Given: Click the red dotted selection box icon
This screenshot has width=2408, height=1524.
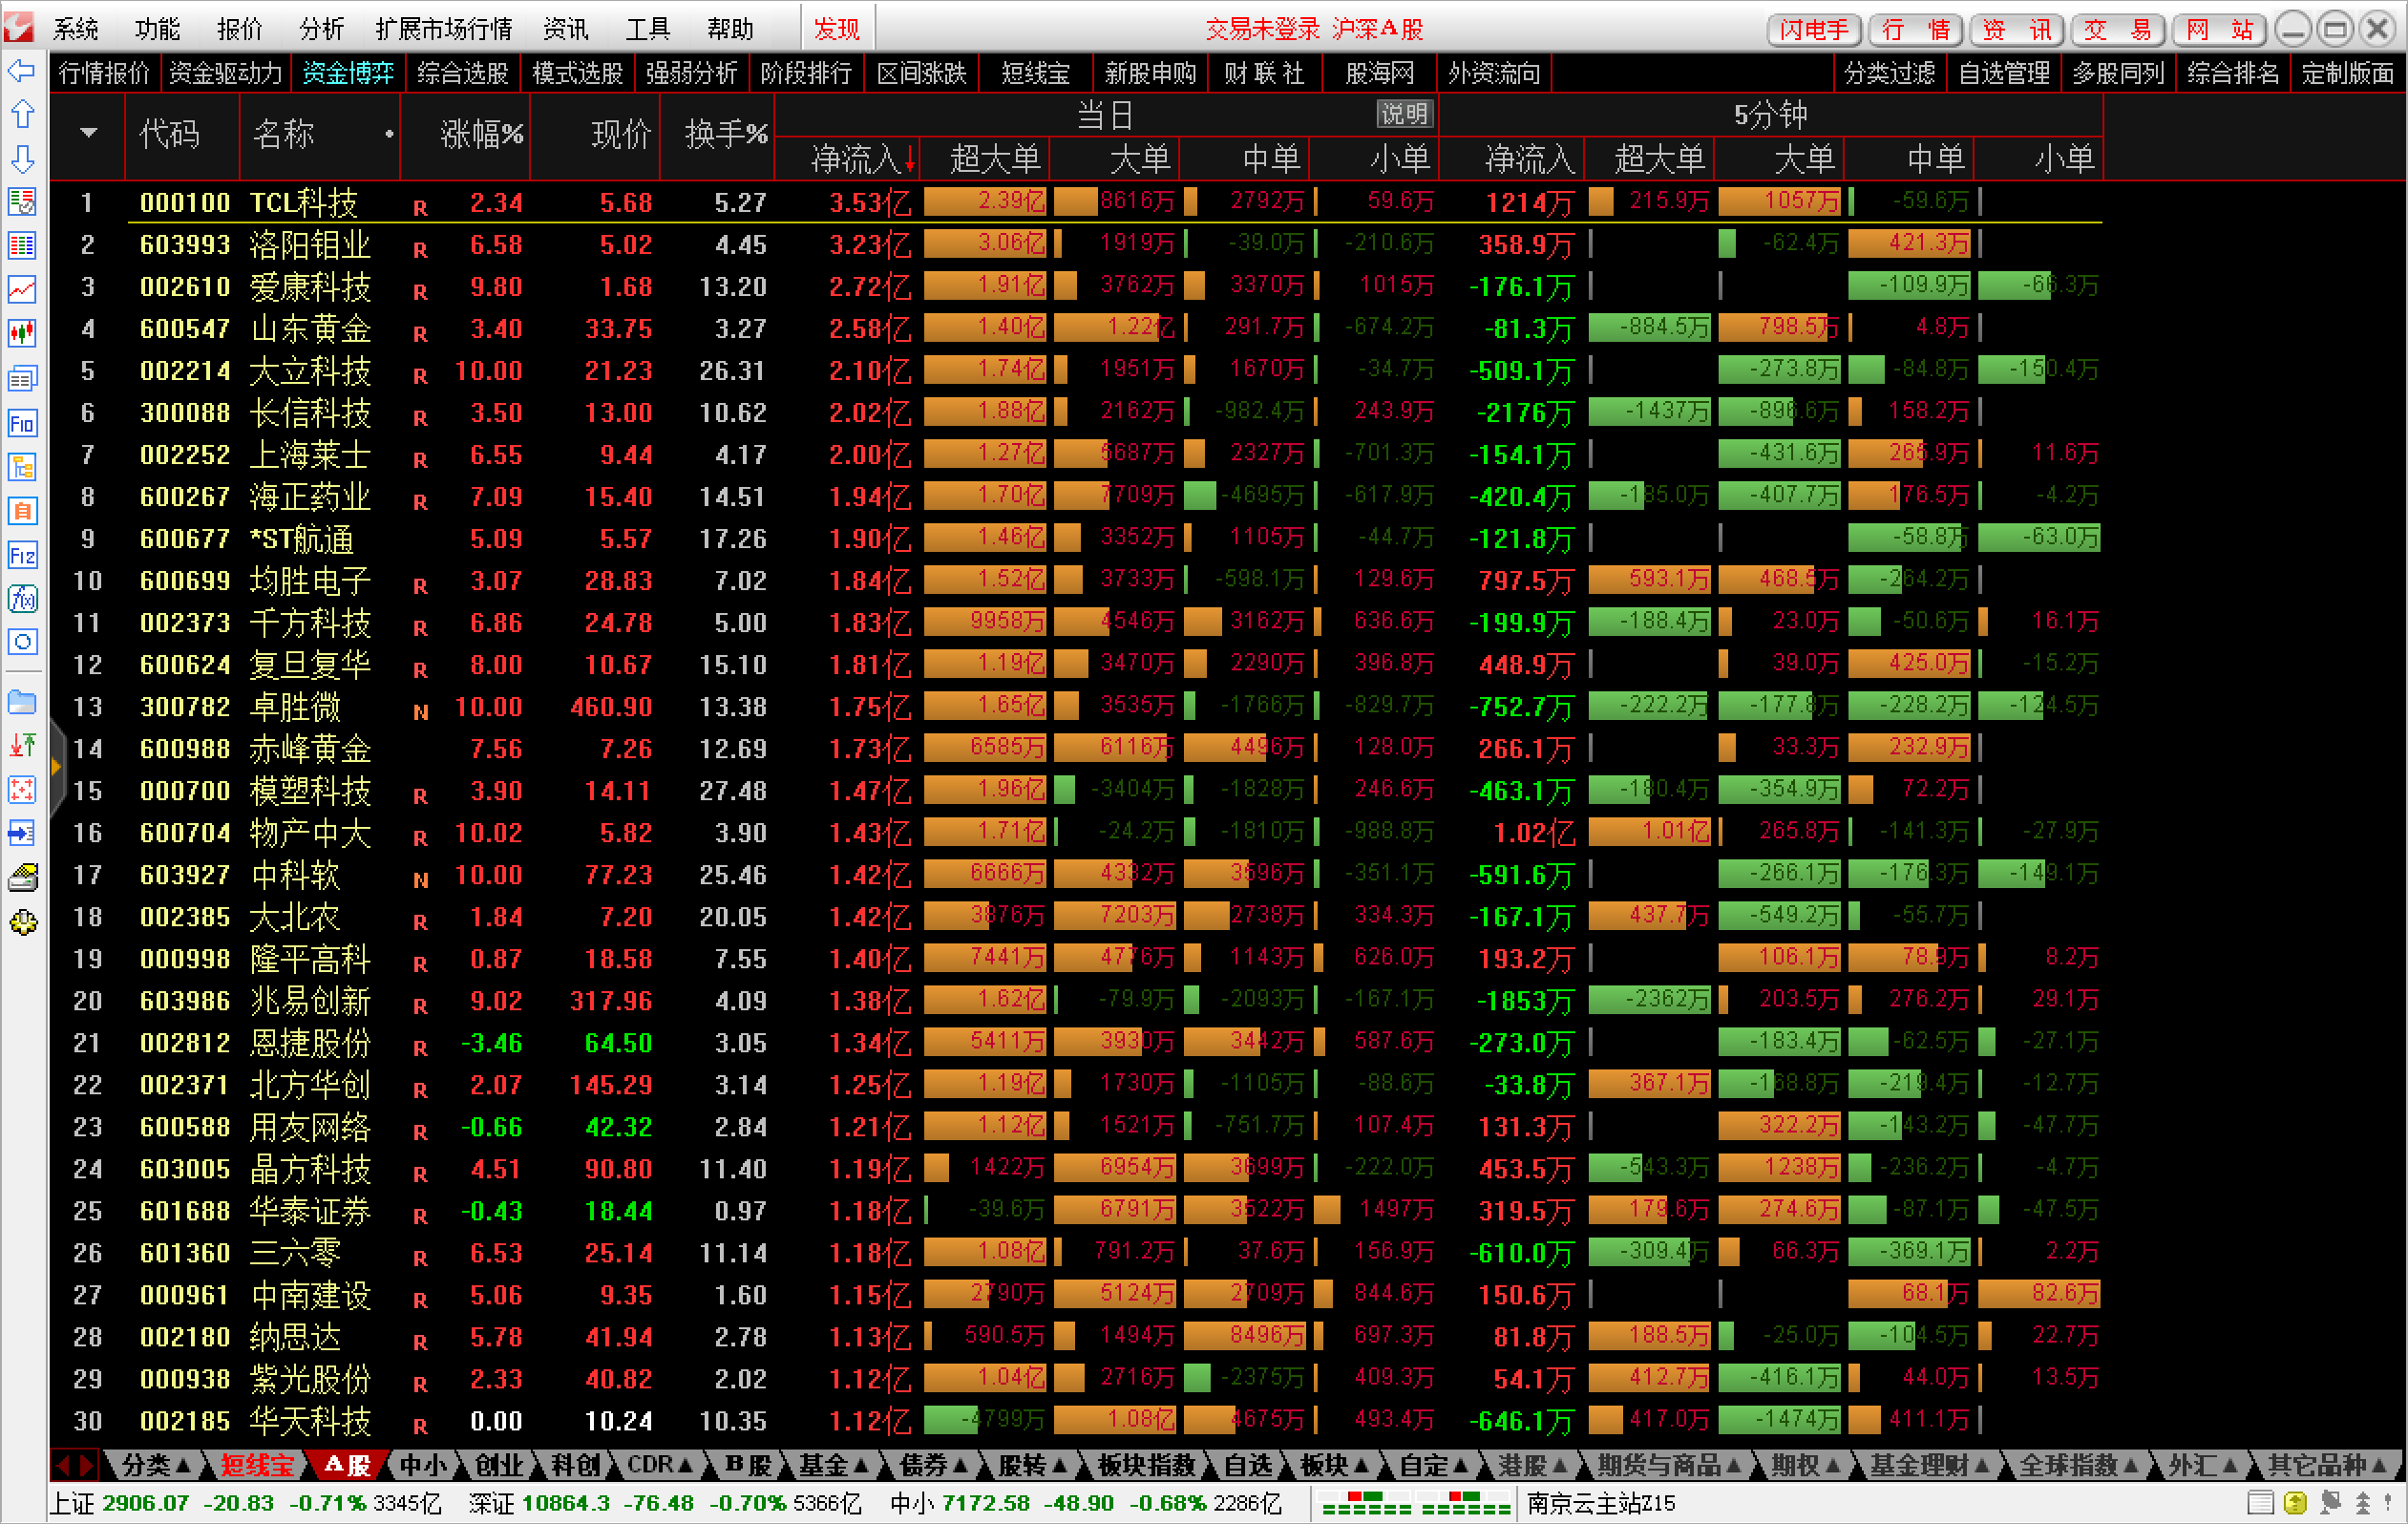Looking at the screenshot, I should [x=22, y=789].
